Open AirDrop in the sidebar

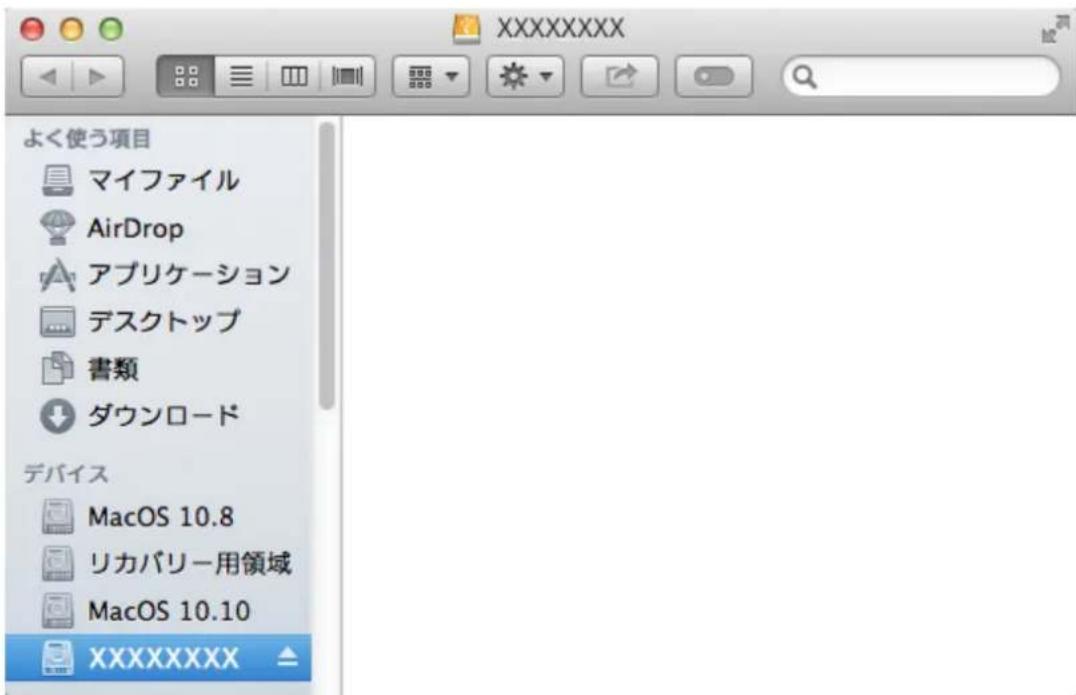(x=158, y=228)
